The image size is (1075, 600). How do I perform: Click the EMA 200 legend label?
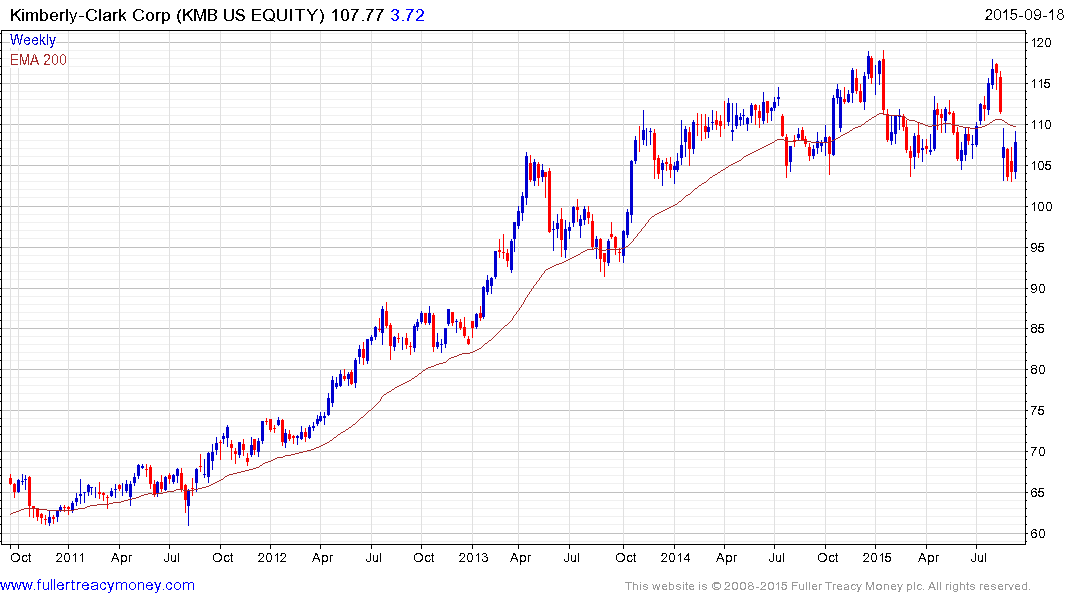coord(38,60)
